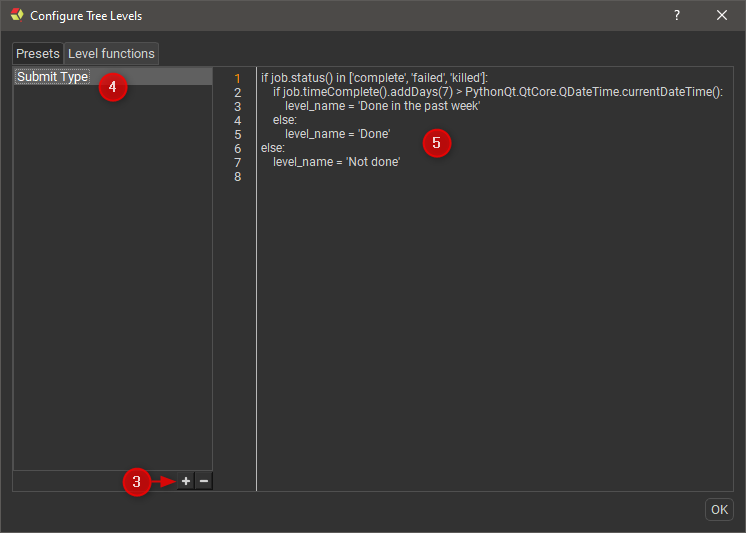Screen dimensions: 746x533
Task: Click the red marker numbered 5
Action: tap(436, 143)
